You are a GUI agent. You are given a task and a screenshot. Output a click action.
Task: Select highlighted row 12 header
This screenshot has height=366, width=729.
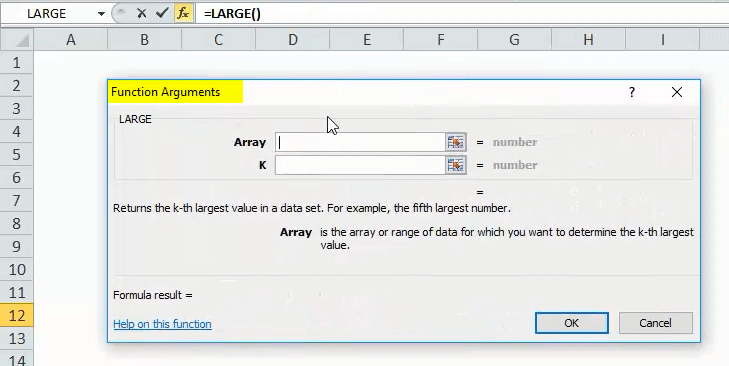[x=17, y=316]
